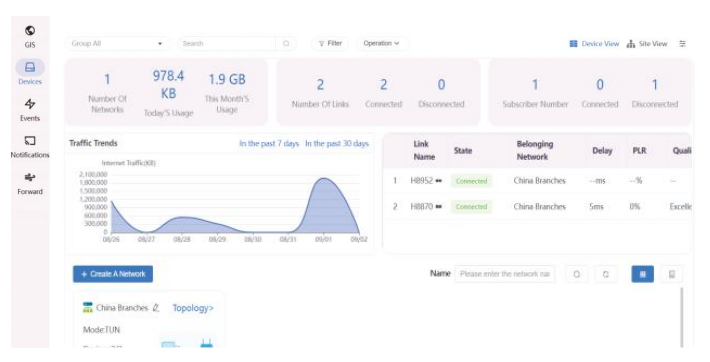Click the Subscriber Number stat

535,94
